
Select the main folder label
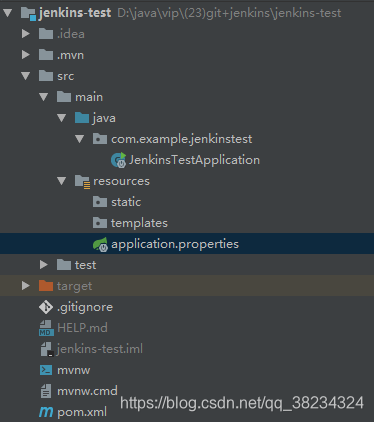point(89,97)
